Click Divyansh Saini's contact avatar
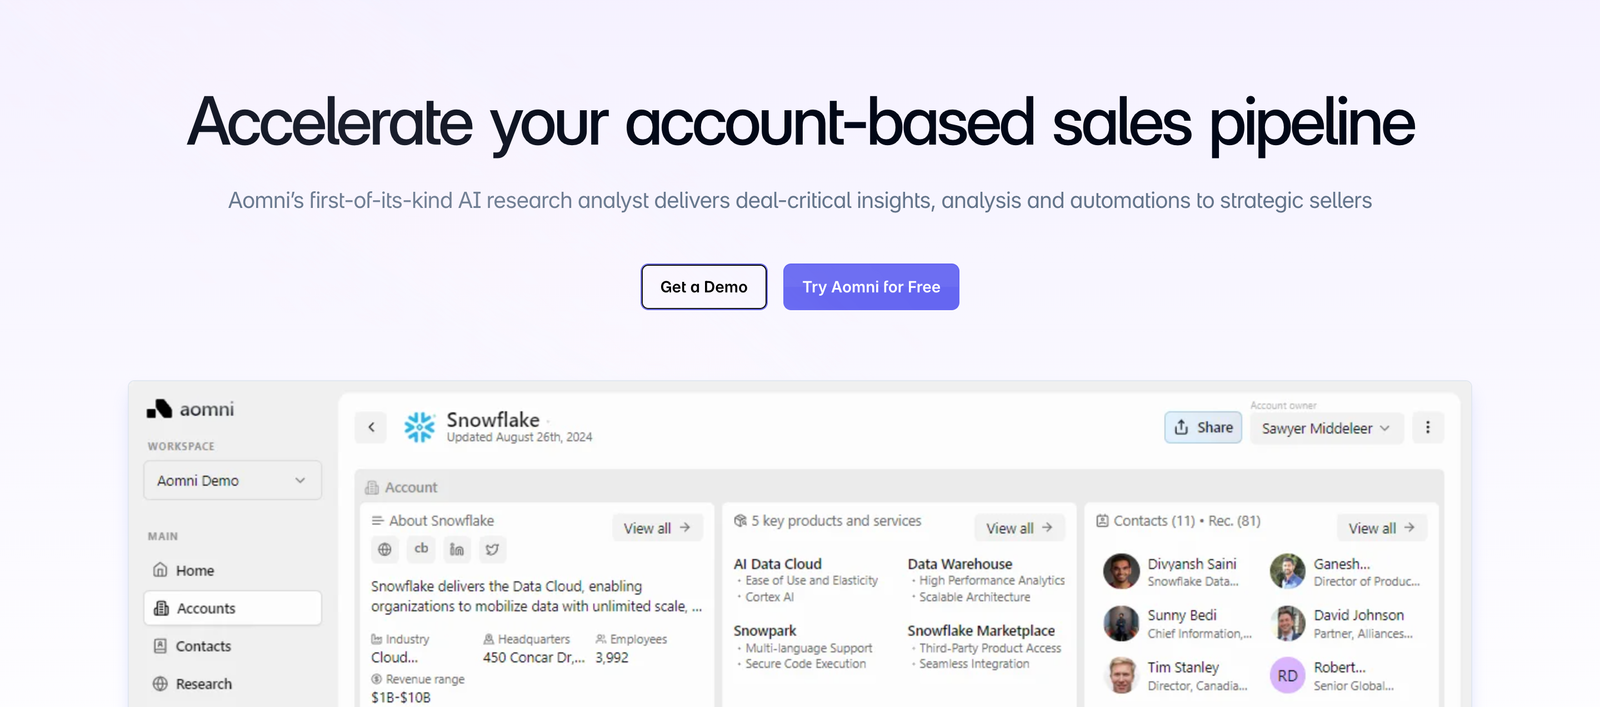Viewport: 1600px width, 707px height. click(1122, 571)
